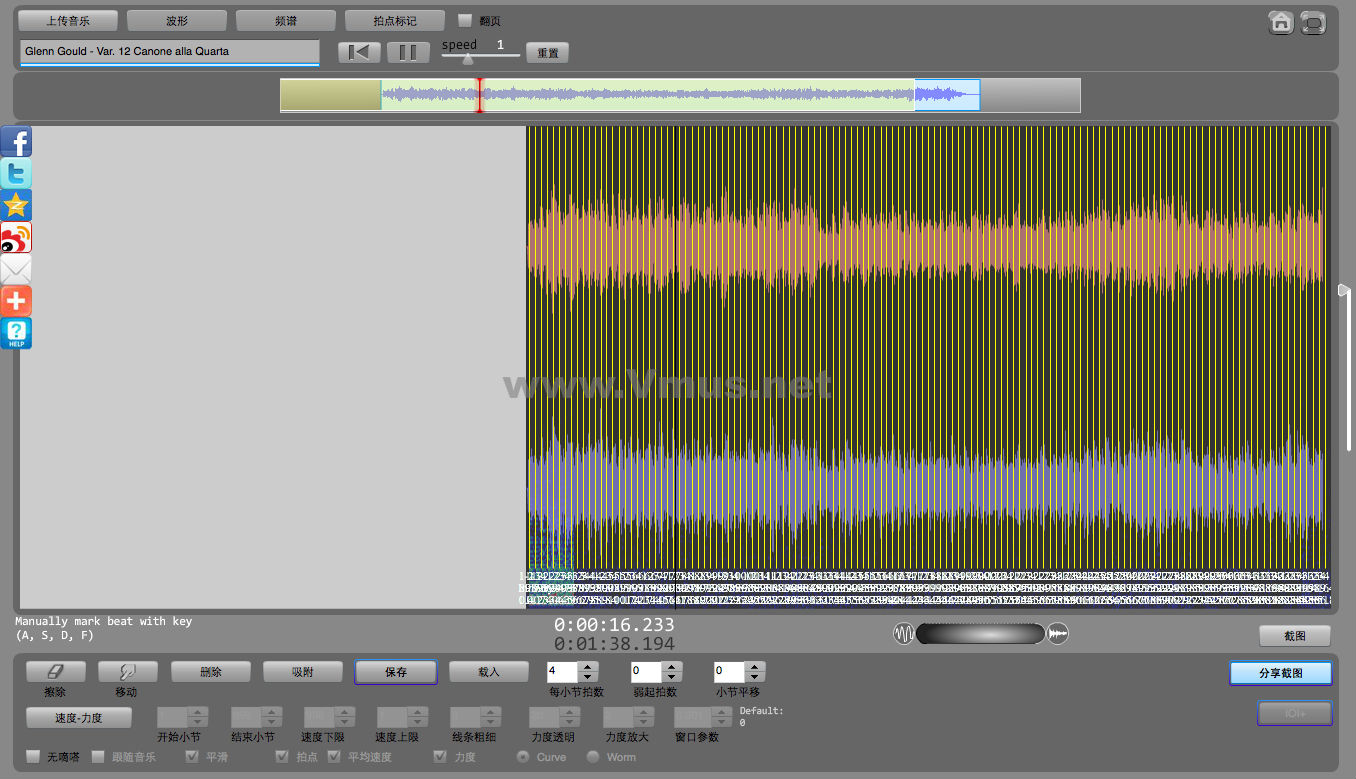Enable the 翻页 page-flip checkbox
Screen dimensions: 1356x779
click(465, 20)
